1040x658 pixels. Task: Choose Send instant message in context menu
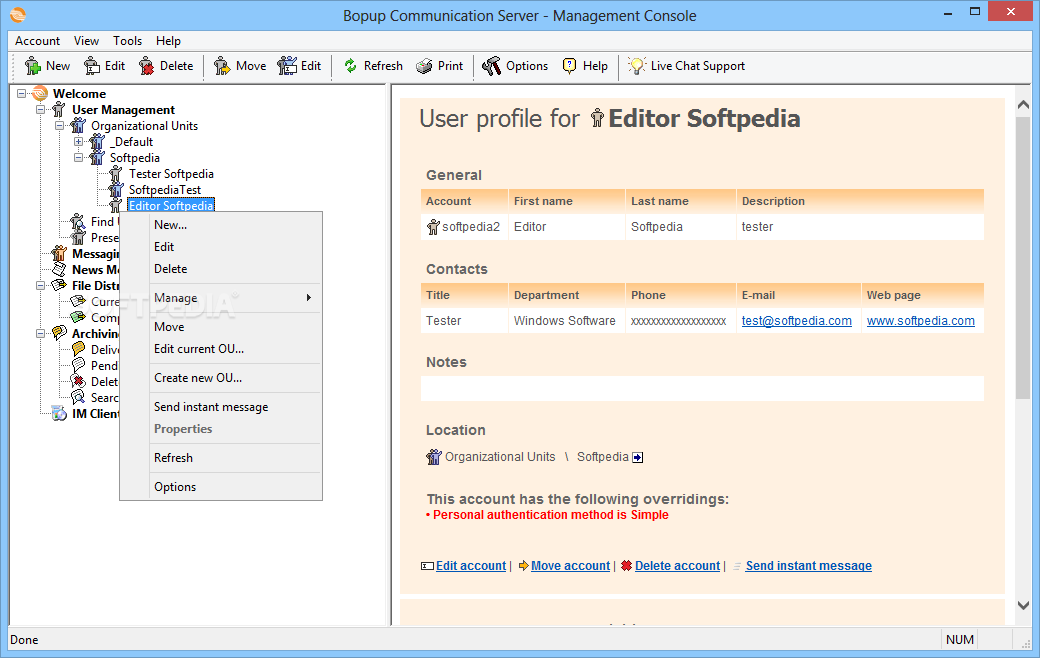pos(221,407)
